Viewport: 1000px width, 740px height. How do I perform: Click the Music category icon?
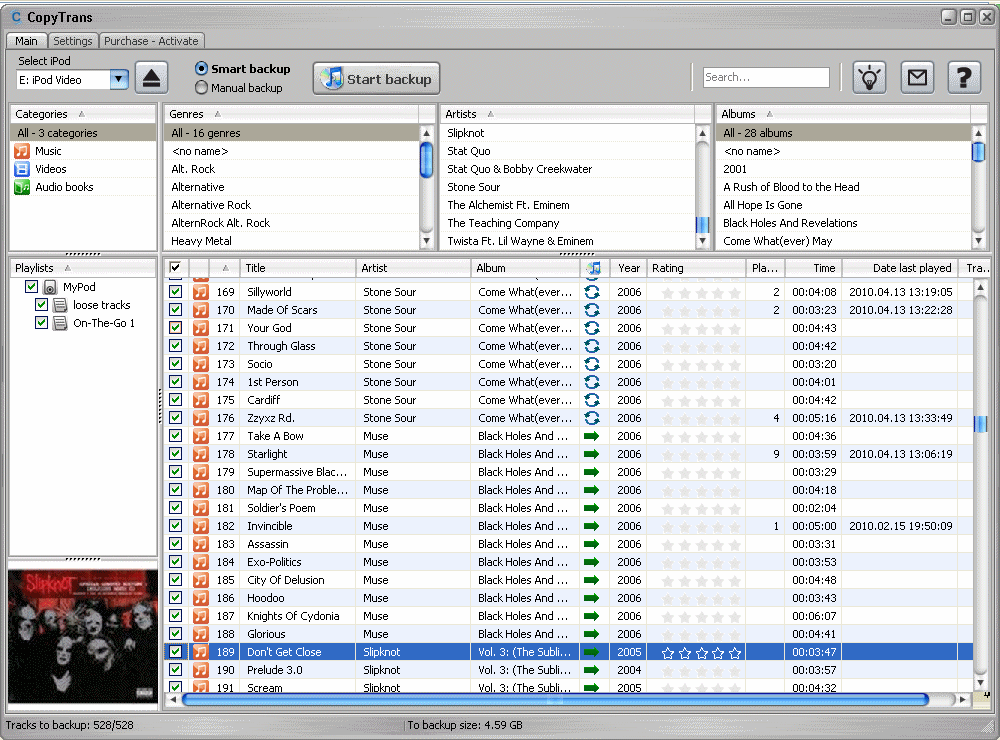(x=22, y=151)
